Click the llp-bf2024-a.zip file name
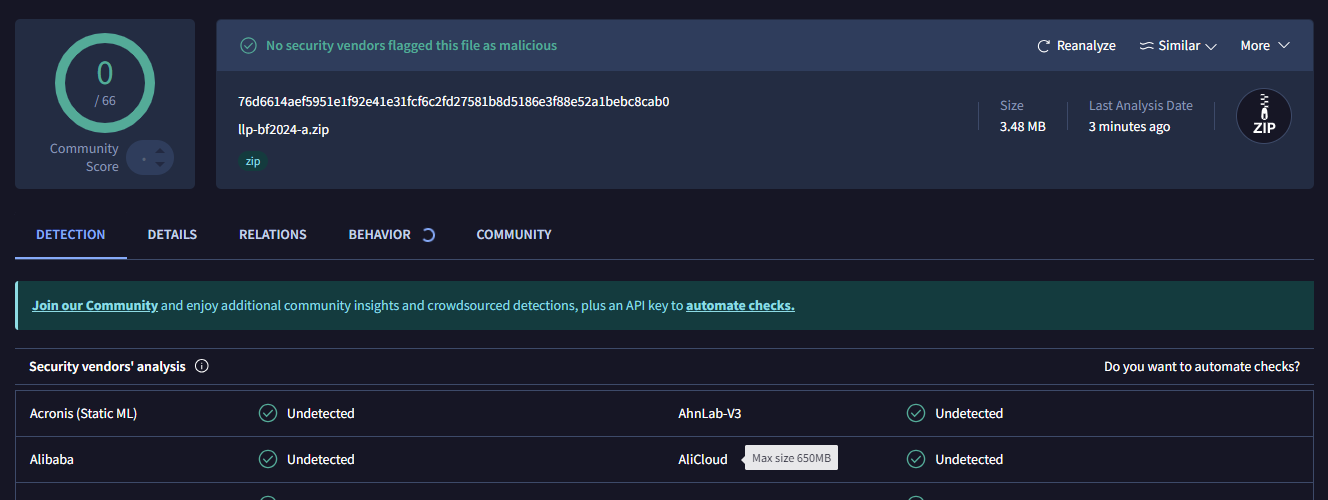The image size is (1328, 500). coord(283,129)
